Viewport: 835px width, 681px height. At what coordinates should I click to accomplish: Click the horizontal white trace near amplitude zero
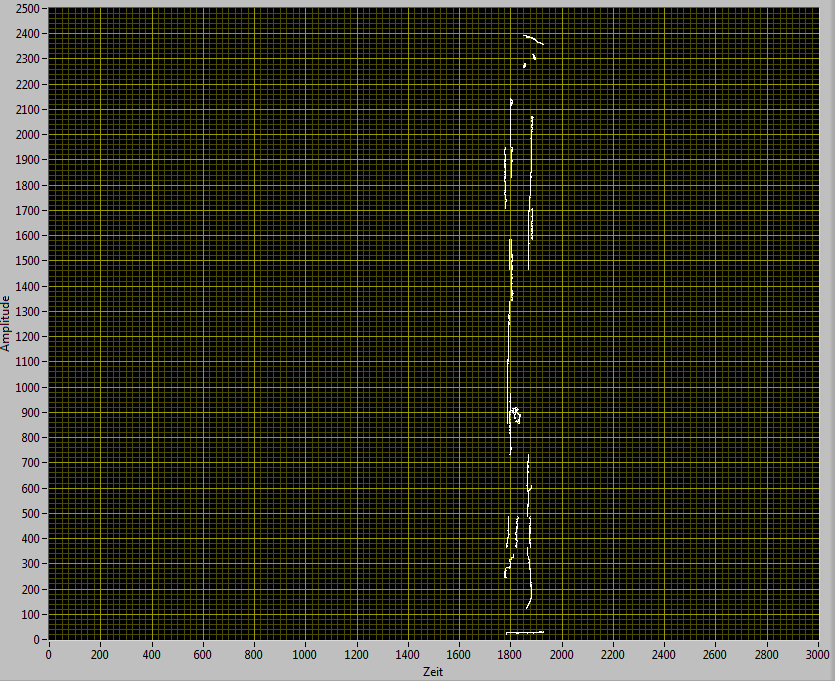coord(525,633)
